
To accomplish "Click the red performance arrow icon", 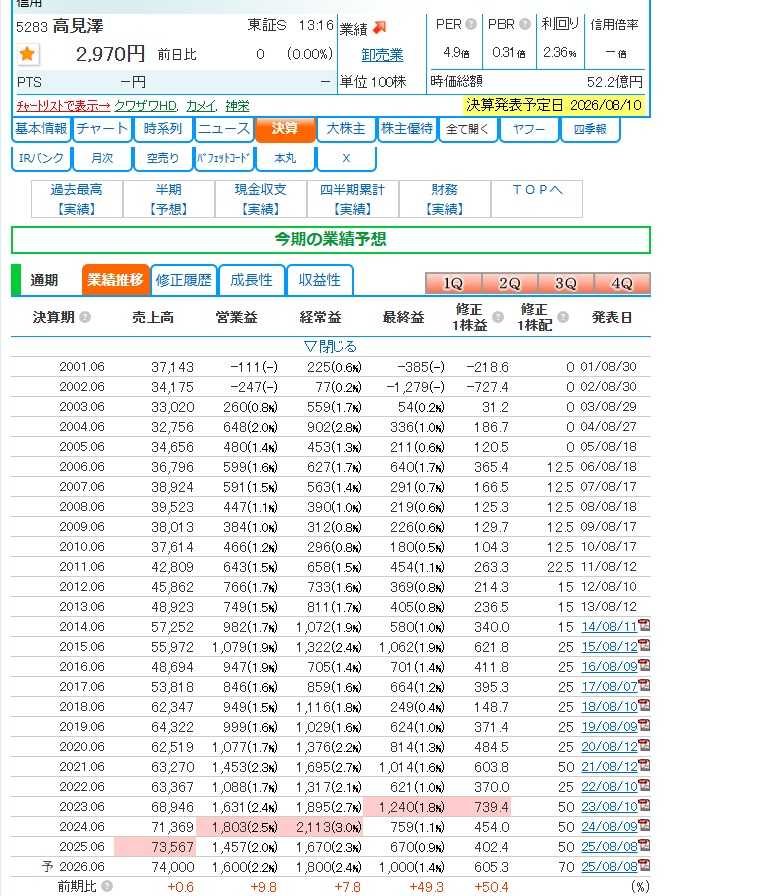I will [x=379, y=27].
